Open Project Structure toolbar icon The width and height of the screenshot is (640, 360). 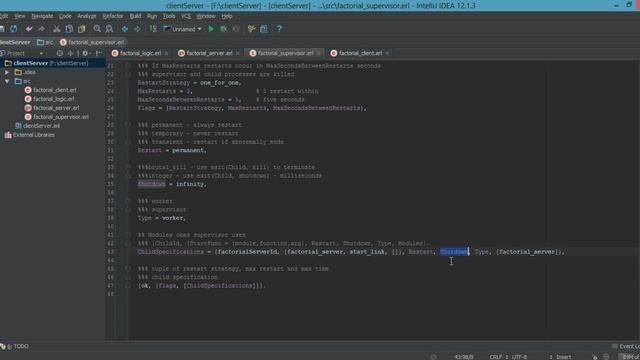(264, 29)
